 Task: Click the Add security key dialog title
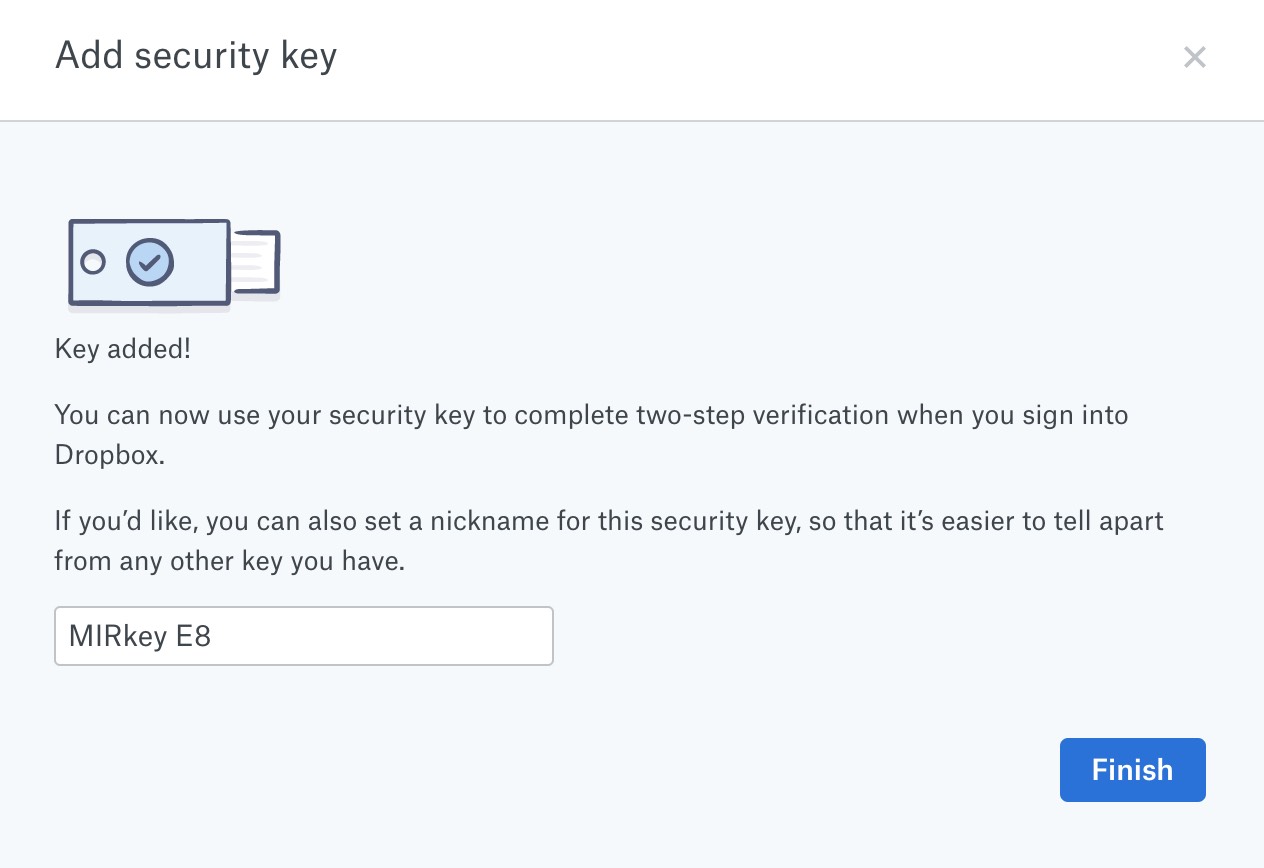click(196, 57)
